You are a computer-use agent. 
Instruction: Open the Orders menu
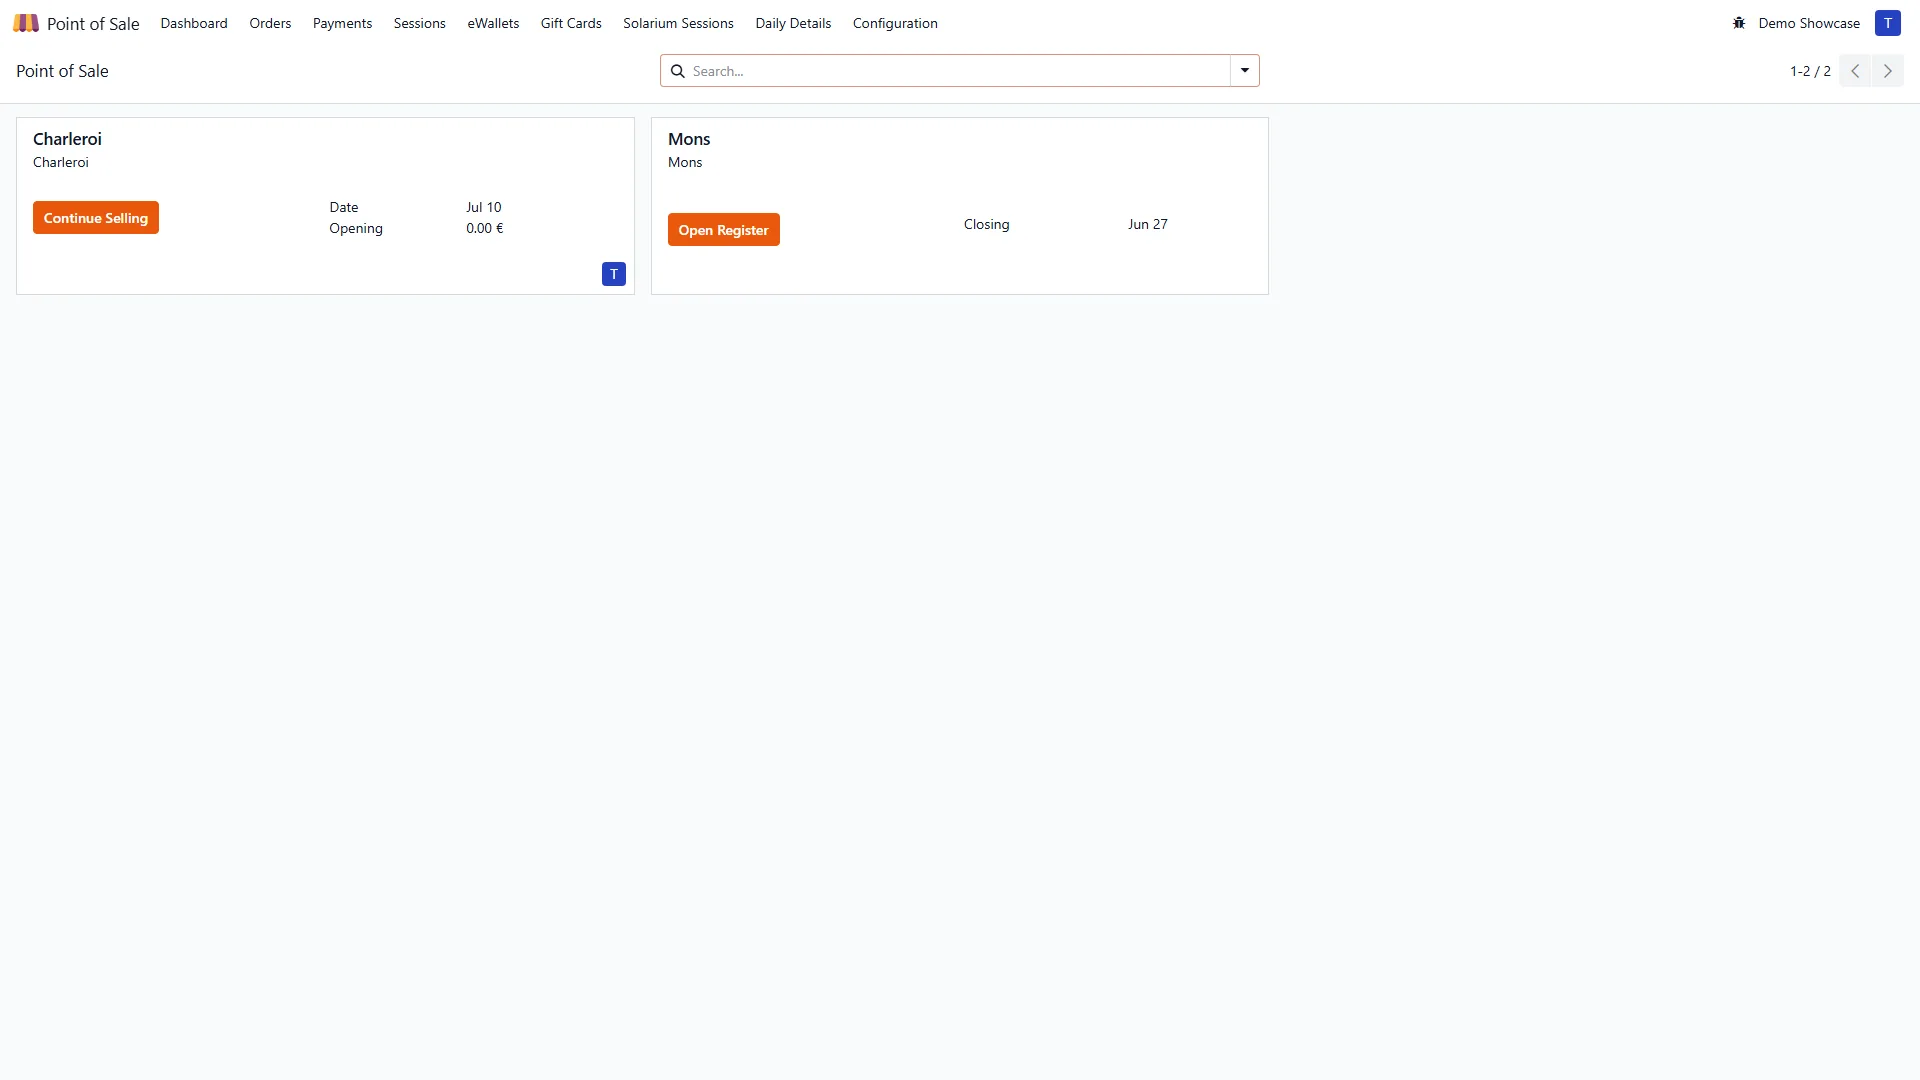[270, 23]
